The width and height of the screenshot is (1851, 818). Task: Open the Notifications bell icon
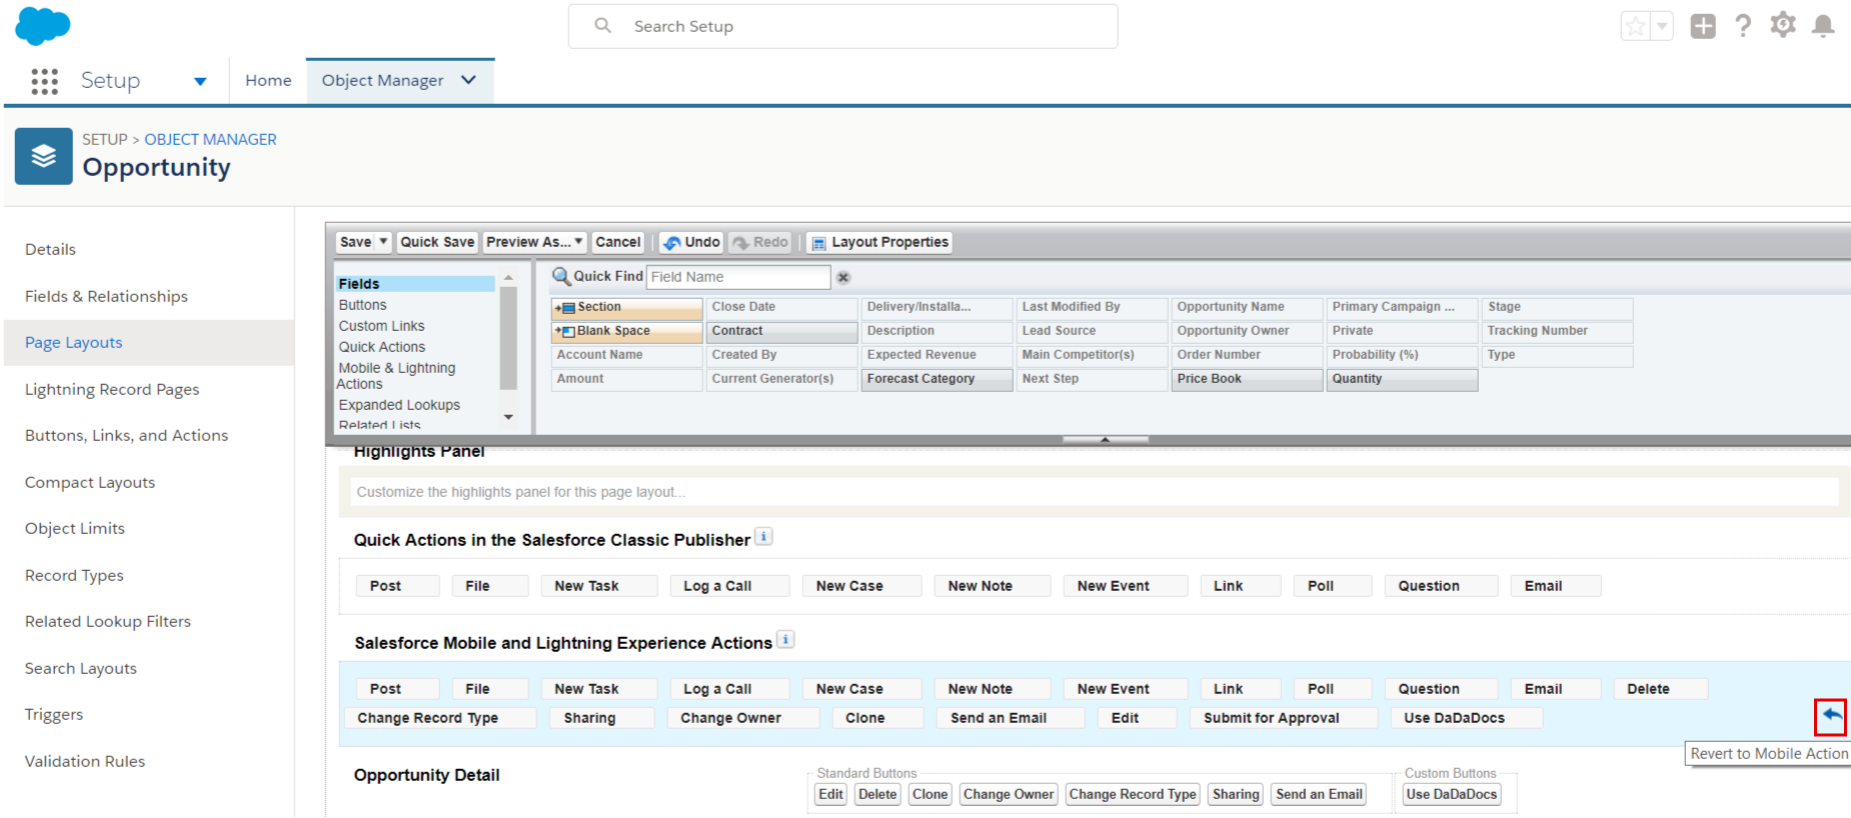tap(1823, 26)
